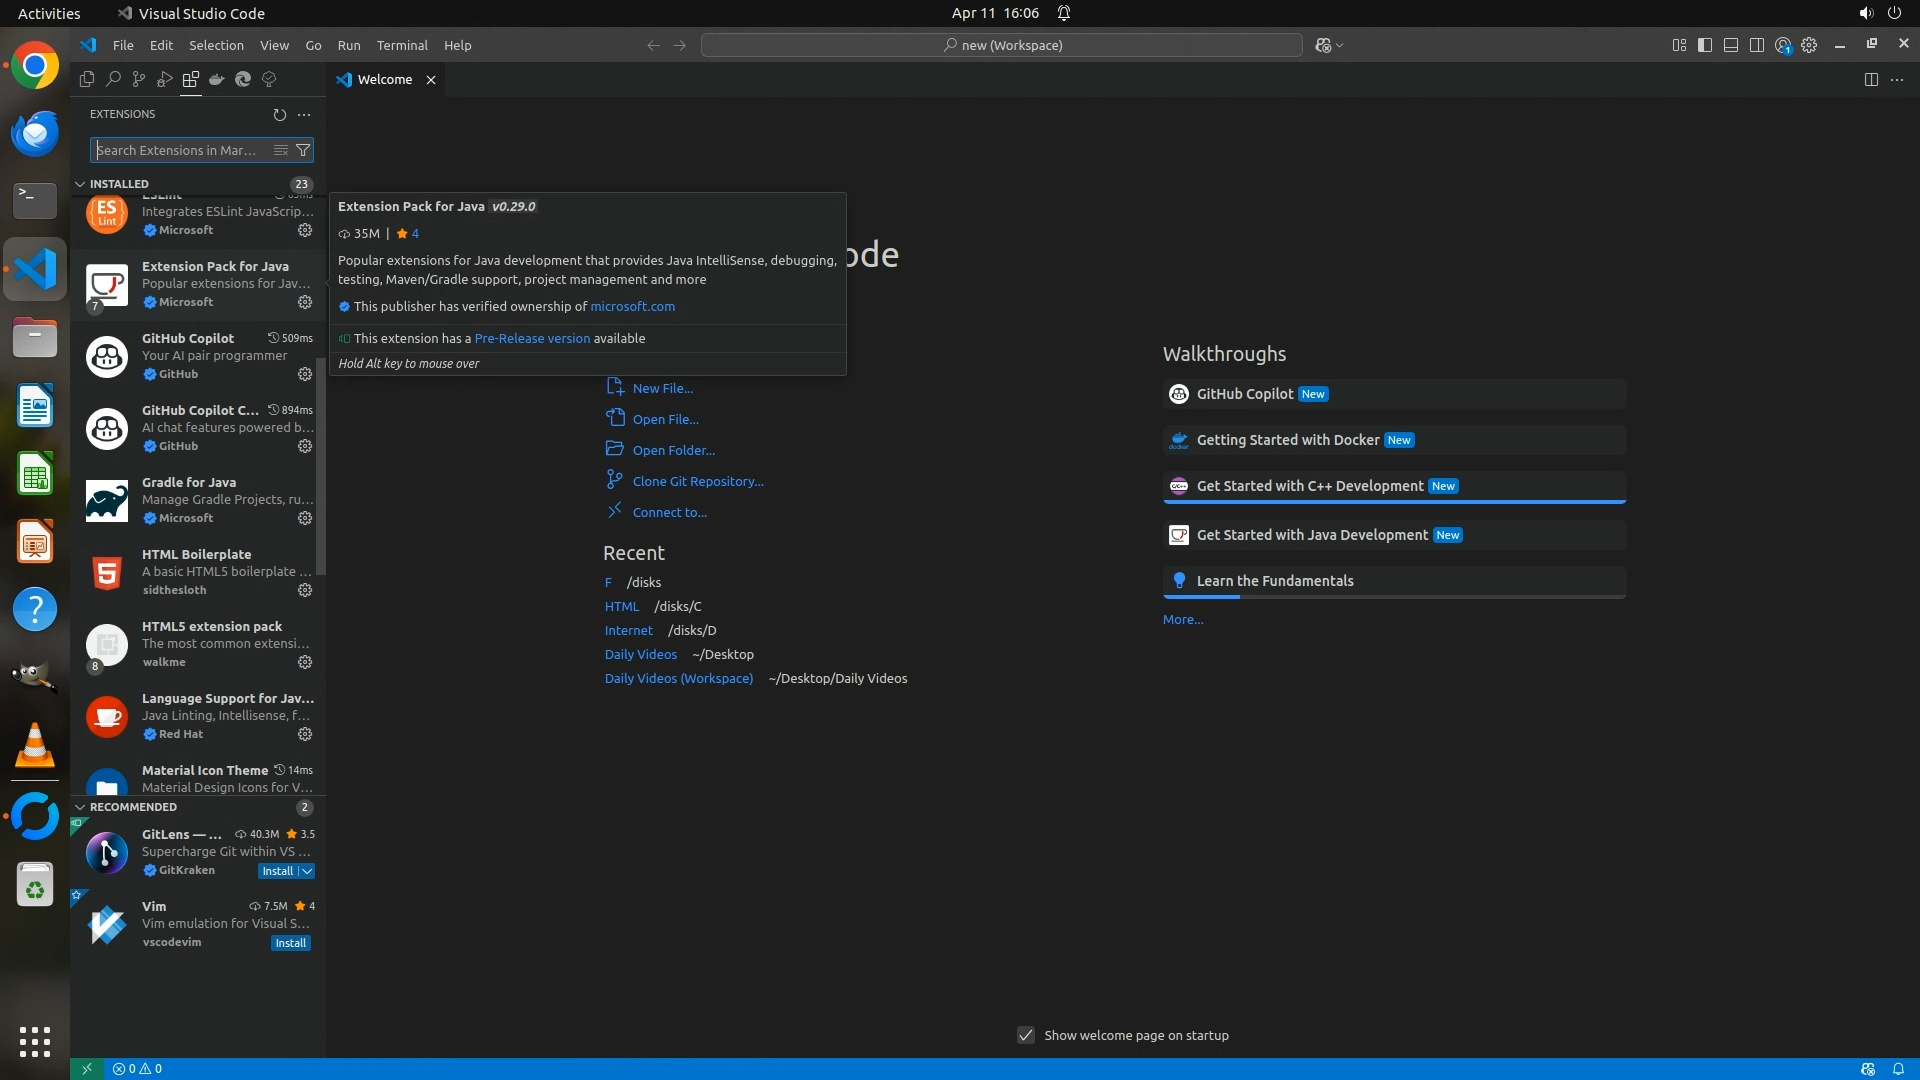
Task: Open the Run and Debug view
Action: [x=165, y=79]
